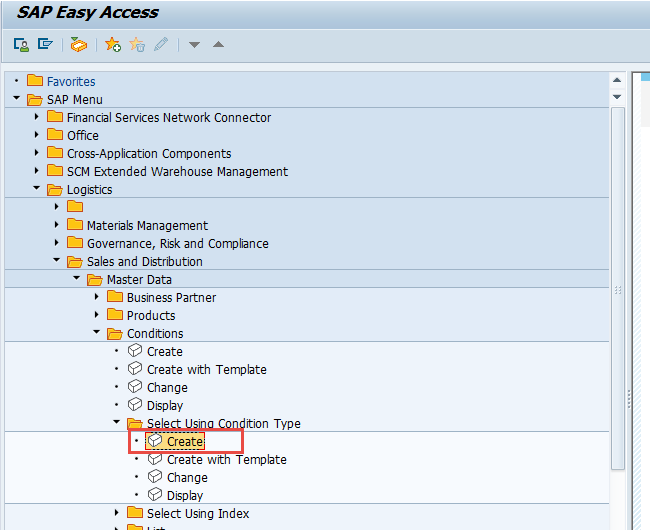Viewport: 650px width, 530px height.
Task: Collapse the Logistics node
Action: click(36, 188)
